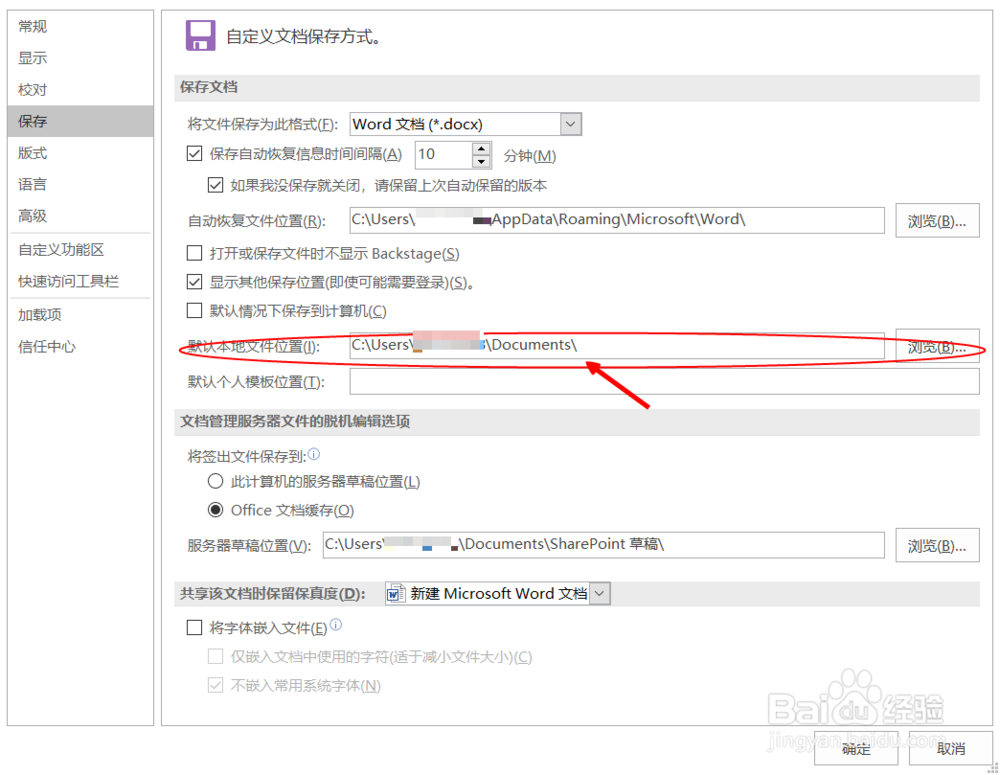
Task: Select the 保存 settings category
Action: tap(80, 121)
